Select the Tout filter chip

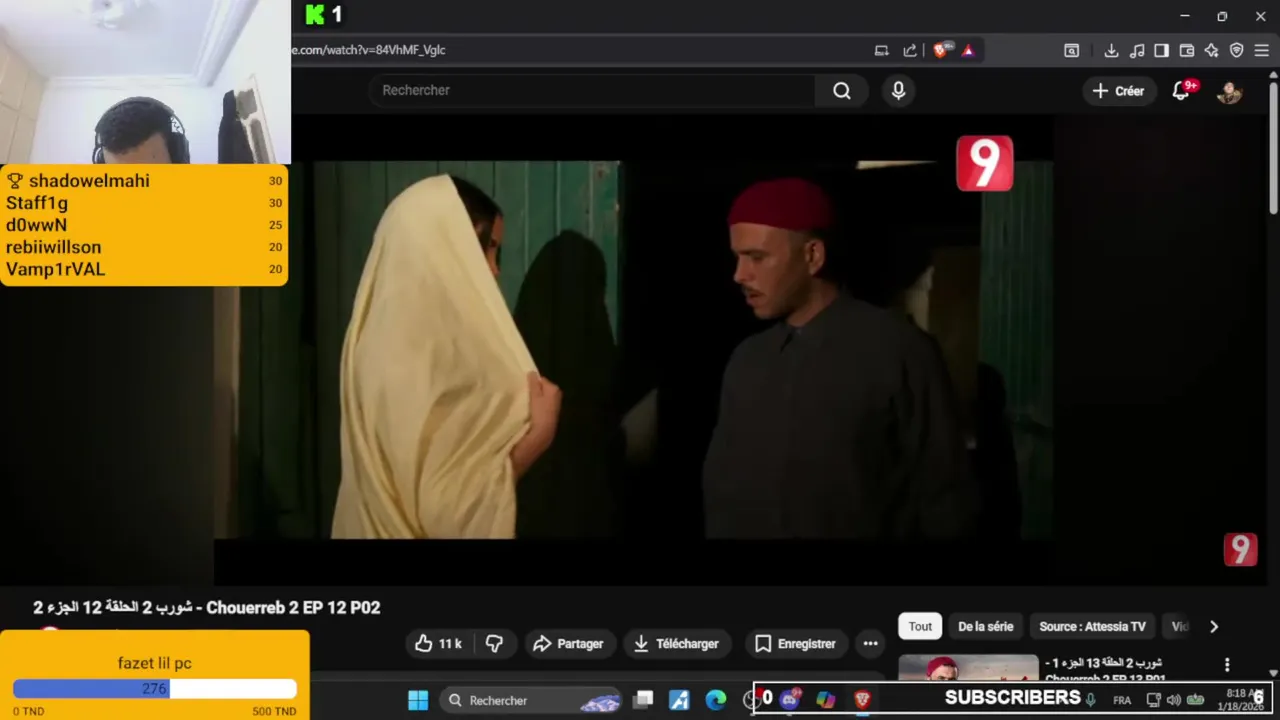coord(920,627)
